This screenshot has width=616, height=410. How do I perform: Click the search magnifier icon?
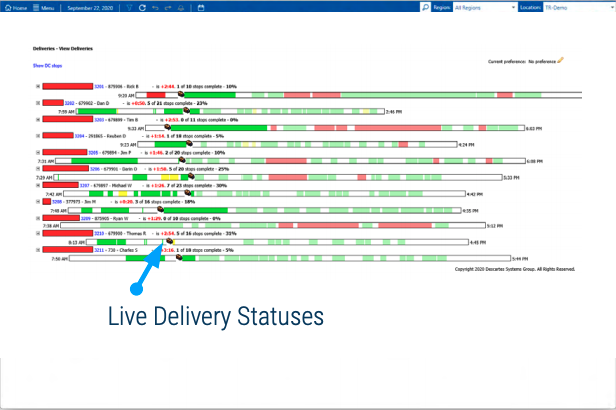[x=425, y=7]
